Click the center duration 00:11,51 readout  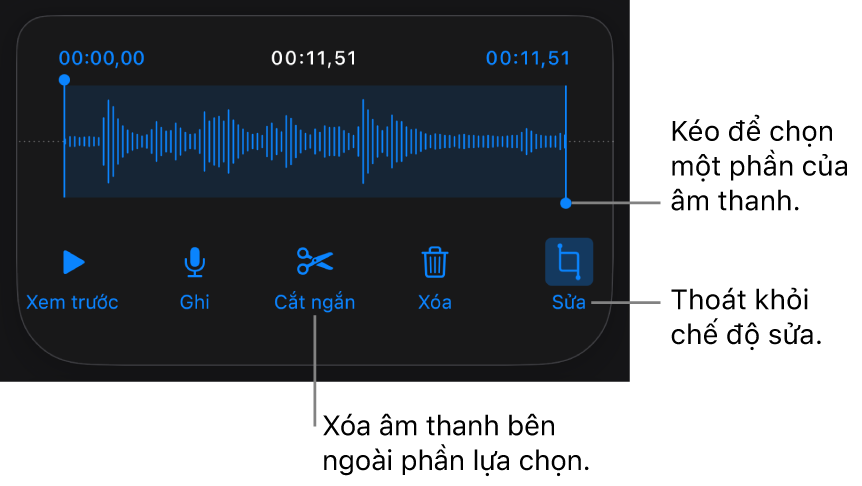(x=314, y=58)
